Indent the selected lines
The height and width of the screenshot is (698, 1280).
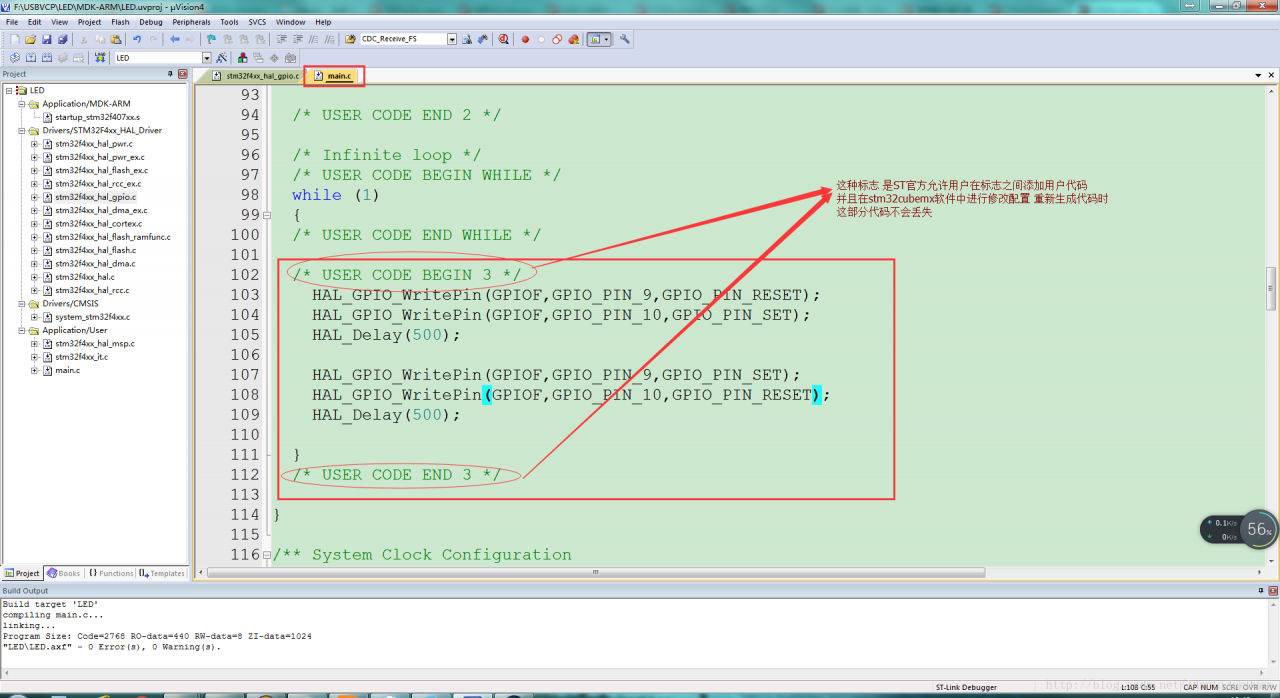coord(282,39)
